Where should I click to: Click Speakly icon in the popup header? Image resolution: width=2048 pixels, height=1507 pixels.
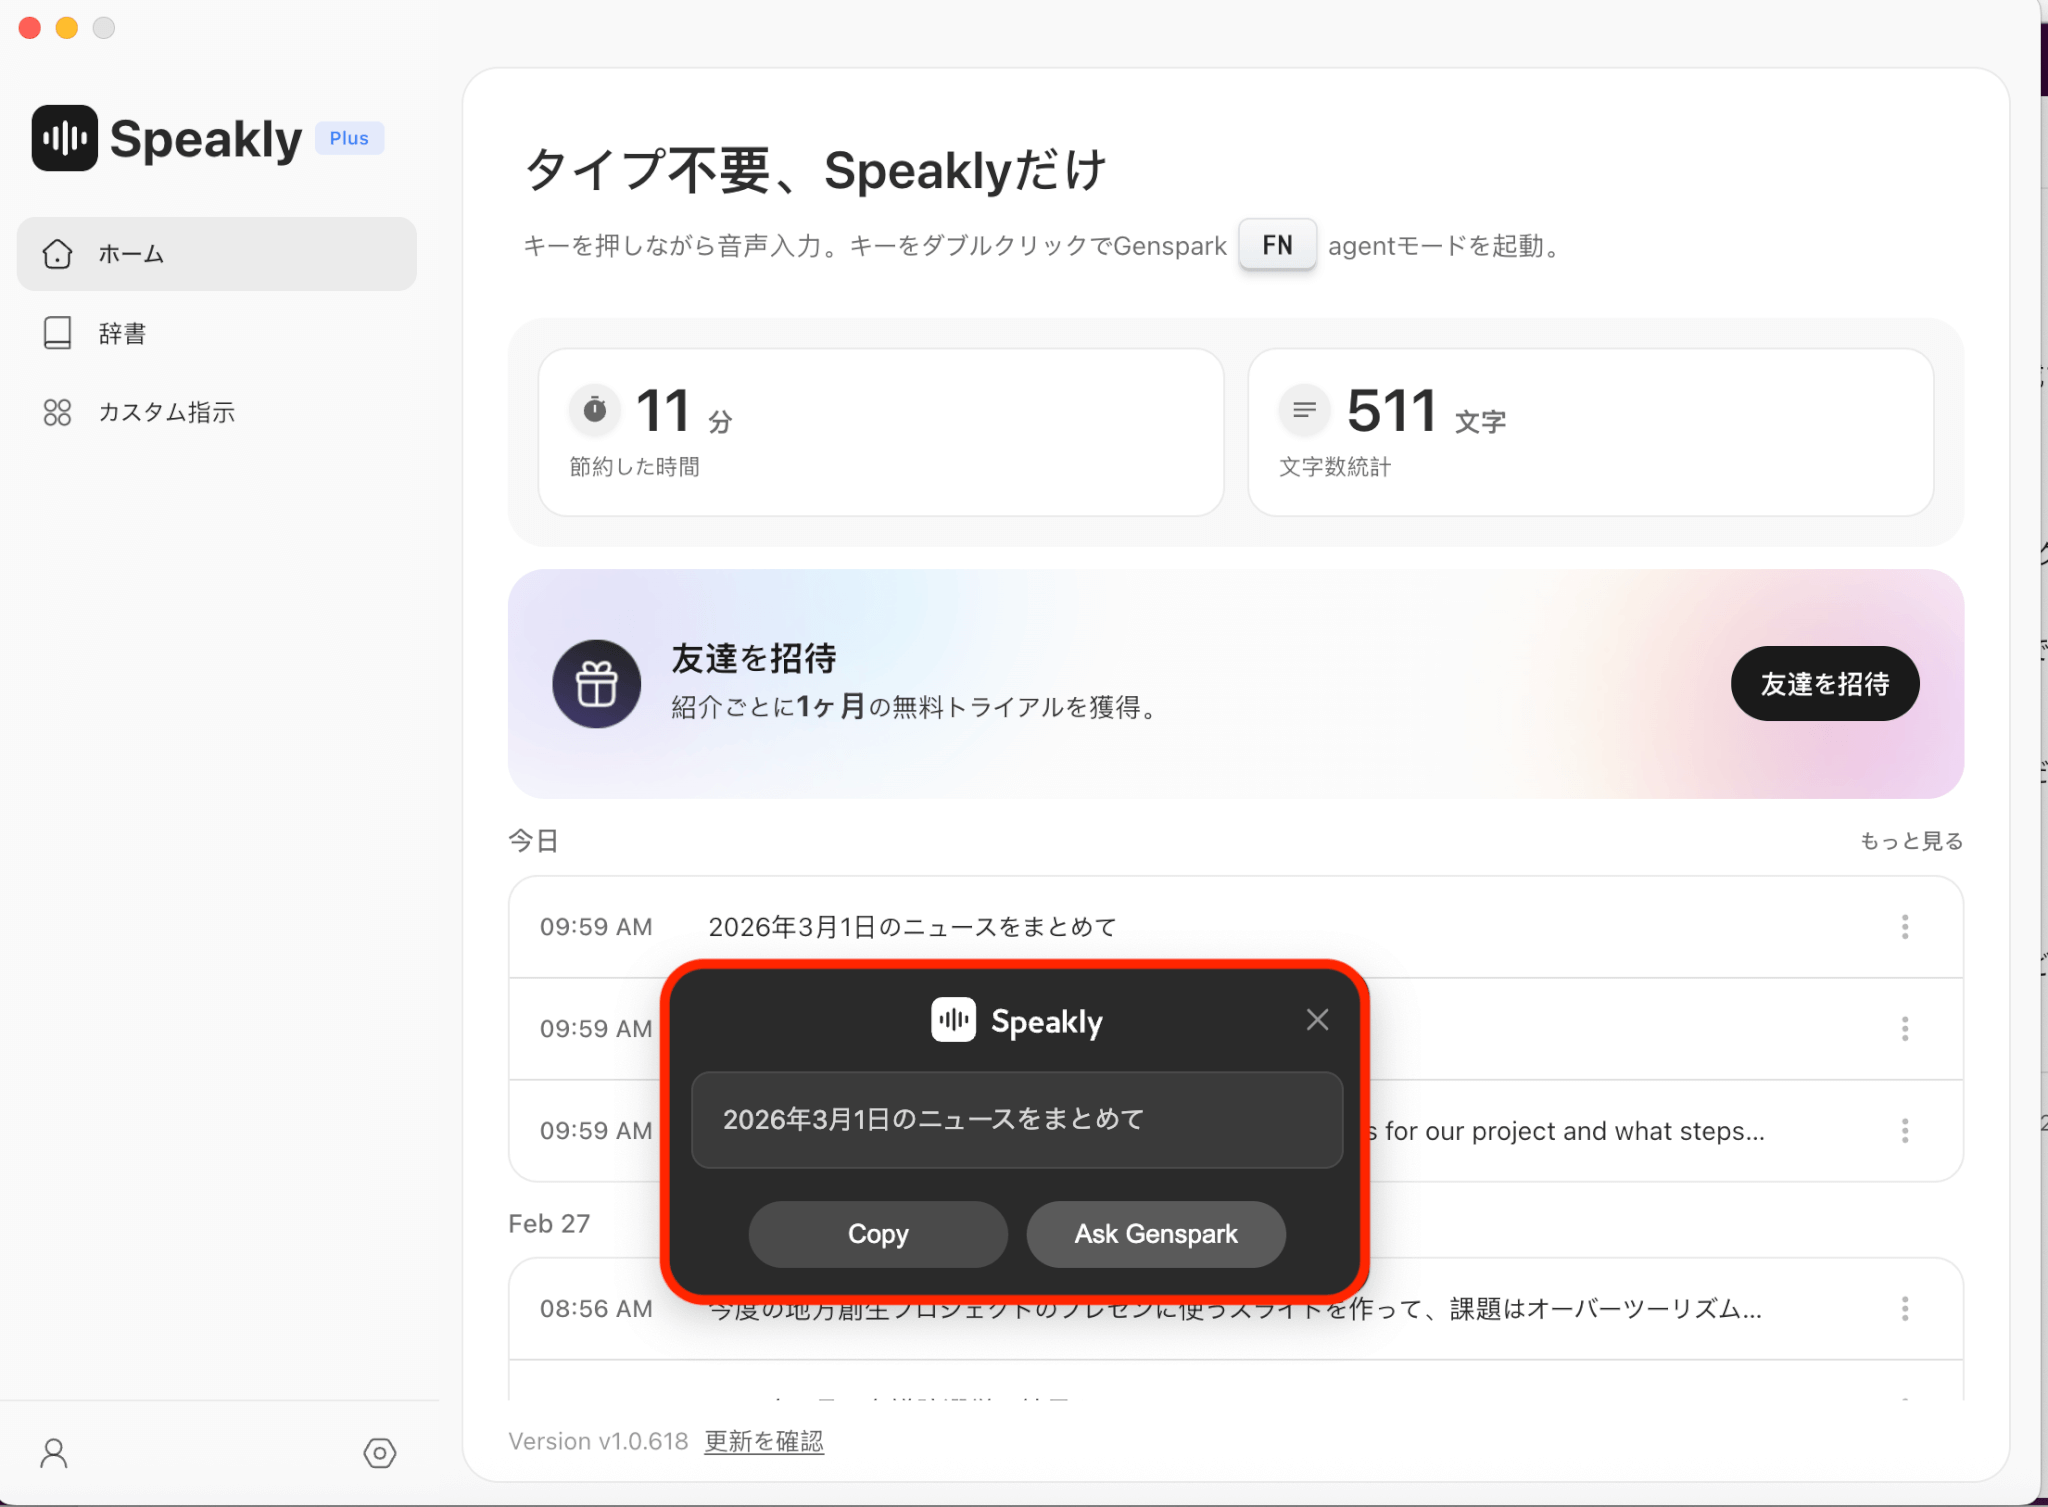tap(953, 1020)
